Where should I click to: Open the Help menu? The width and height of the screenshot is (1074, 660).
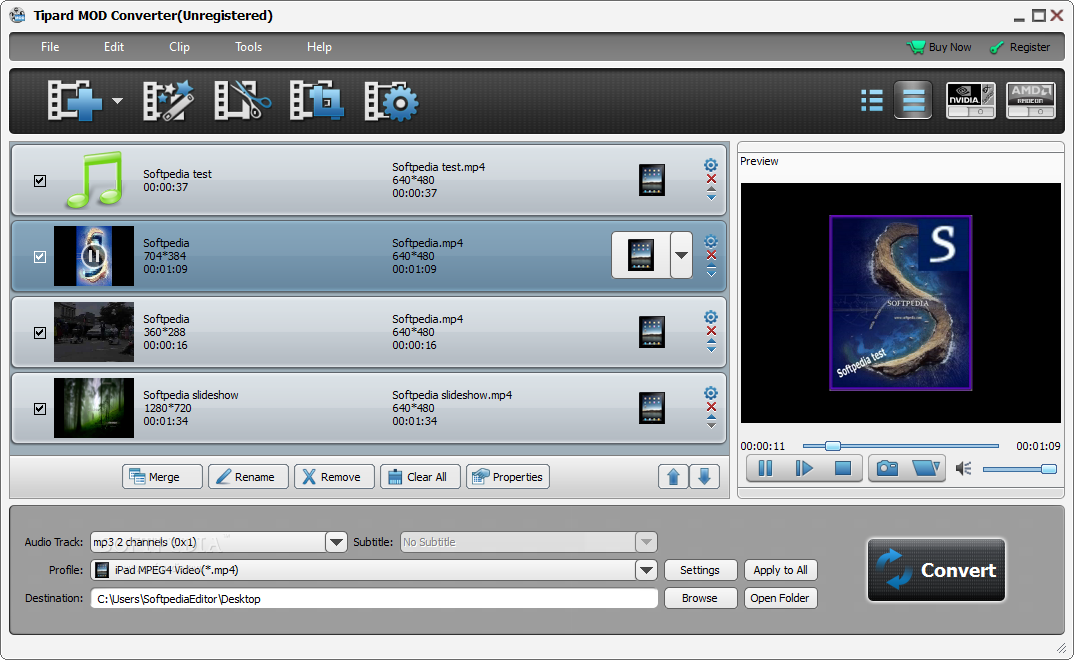319,47
